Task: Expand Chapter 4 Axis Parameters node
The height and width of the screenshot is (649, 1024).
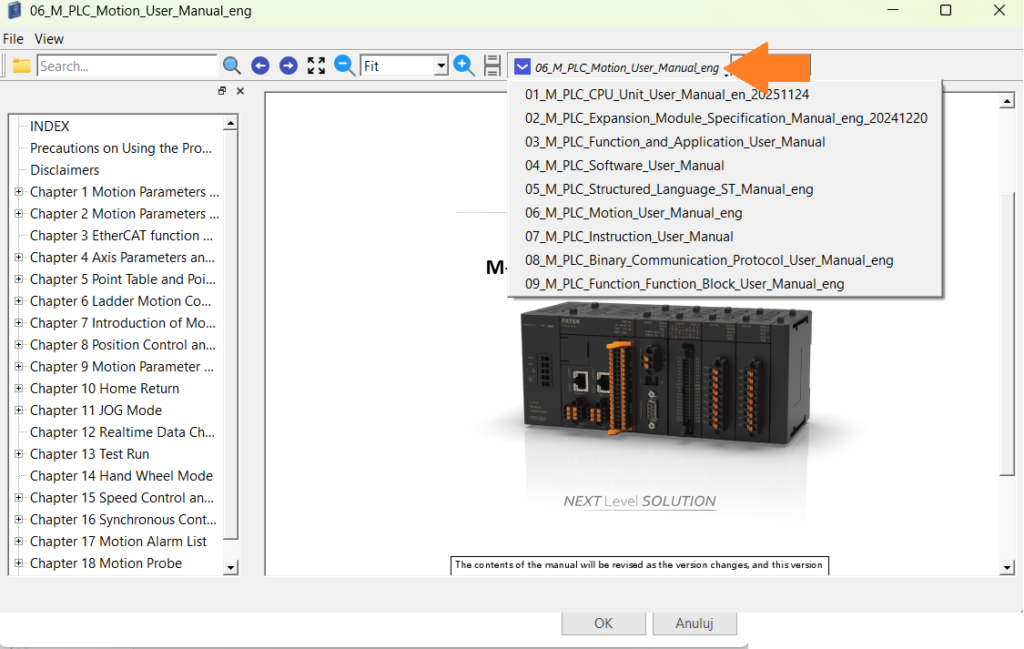Action: point(19,257)
